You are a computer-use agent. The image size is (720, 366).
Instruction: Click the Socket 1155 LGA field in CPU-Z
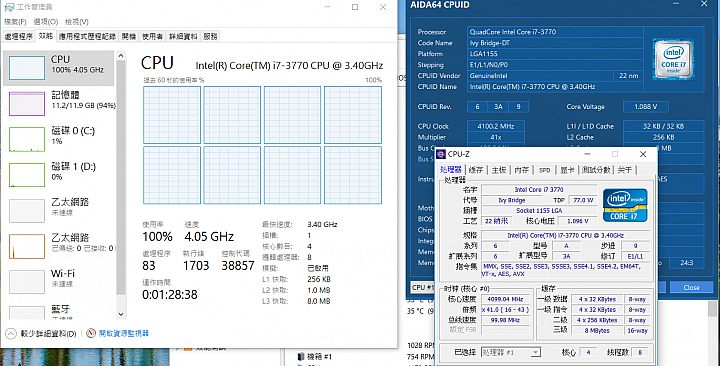(539, 210)
